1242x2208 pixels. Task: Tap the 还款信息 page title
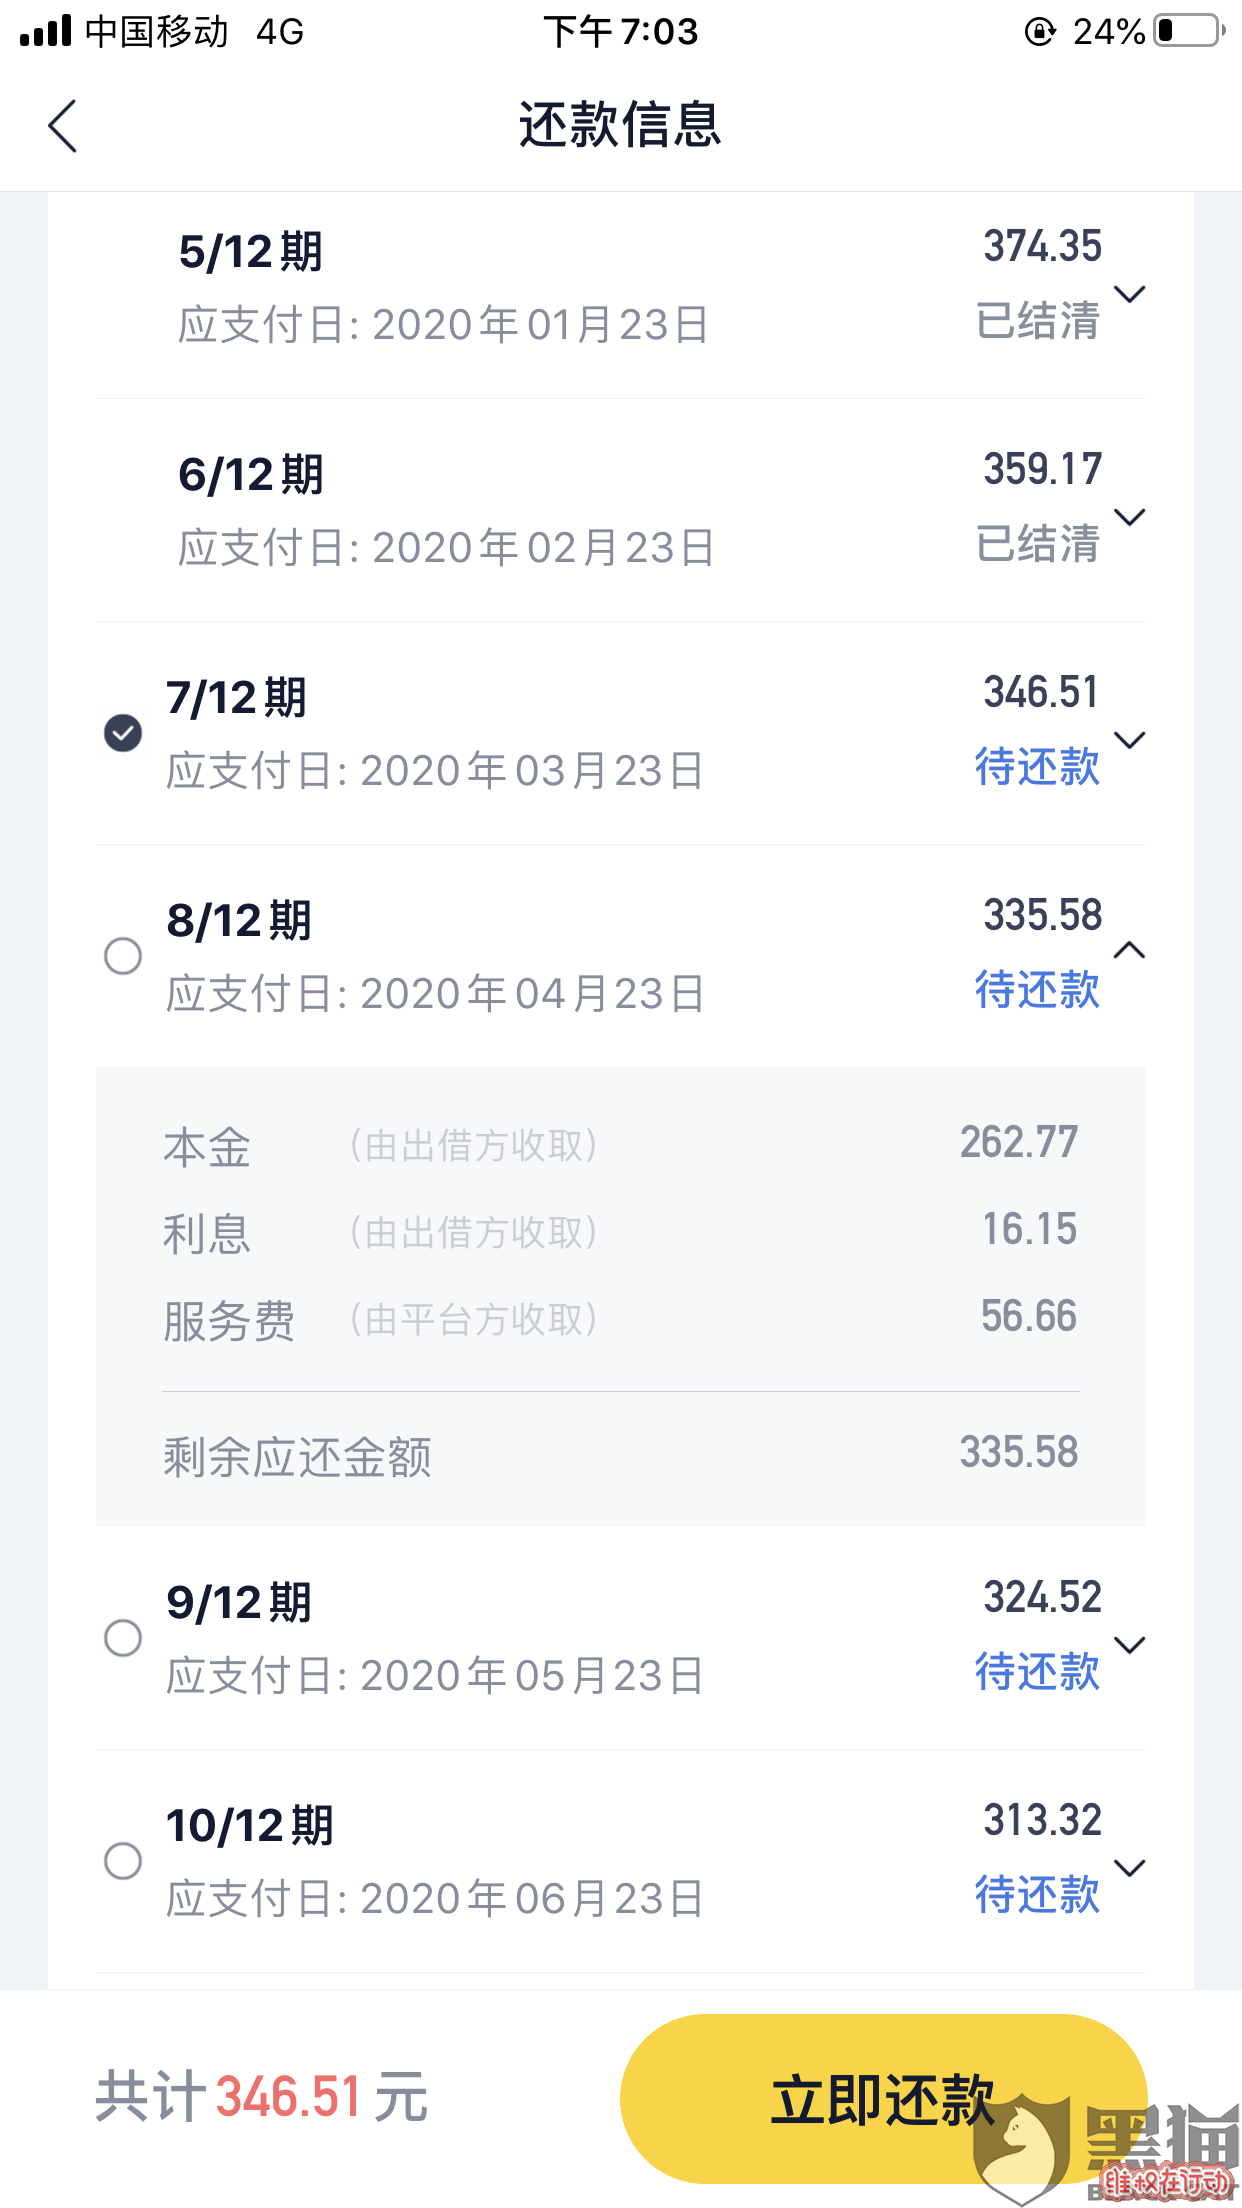pos(620,126)
